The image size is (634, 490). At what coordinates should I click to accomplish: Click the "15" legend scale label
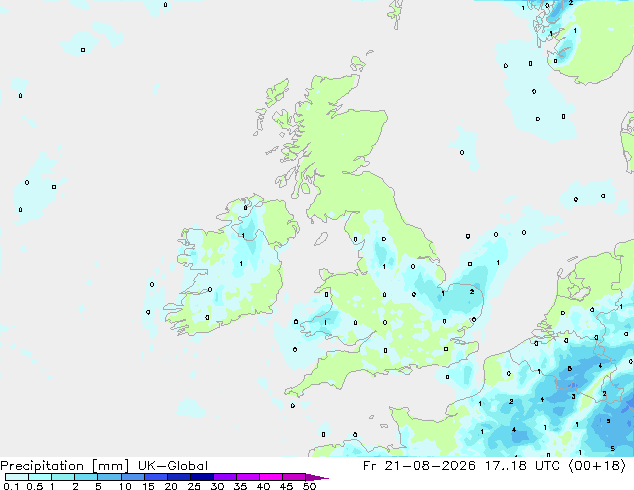tap(148, 486)
